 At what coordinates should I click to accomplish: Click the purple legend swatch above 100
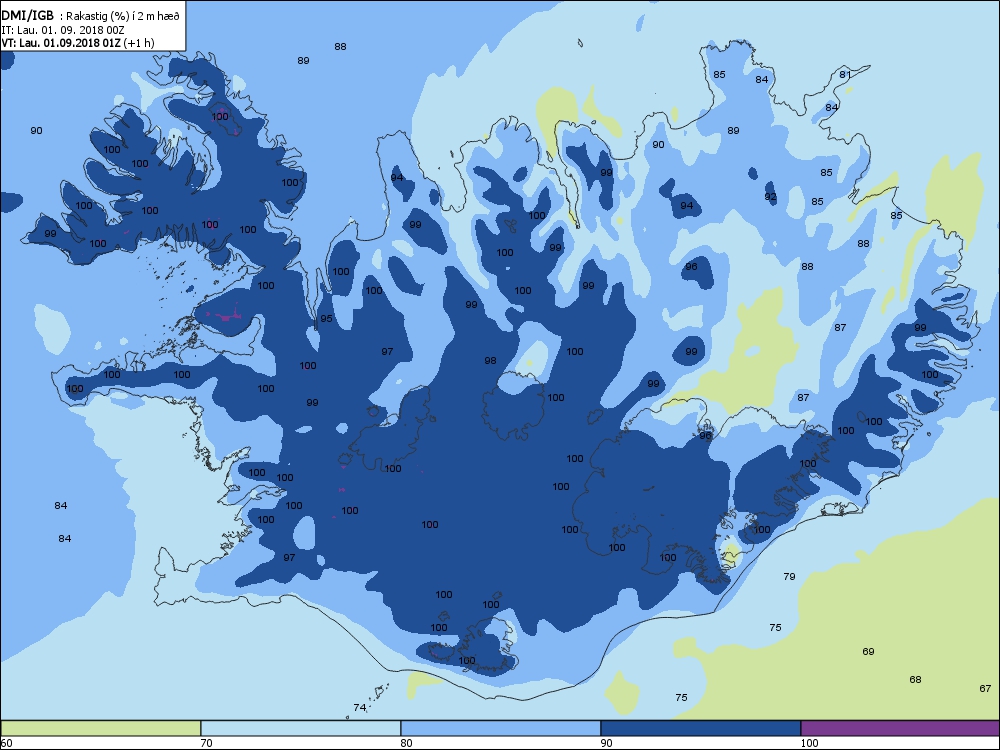(x=900, y=728)
